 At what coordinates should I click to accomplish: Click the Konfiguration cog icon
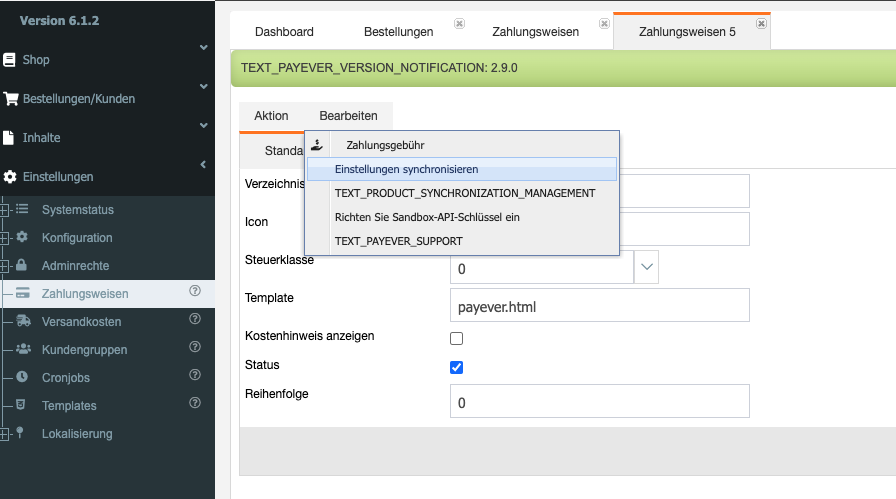tap(22, 237)
